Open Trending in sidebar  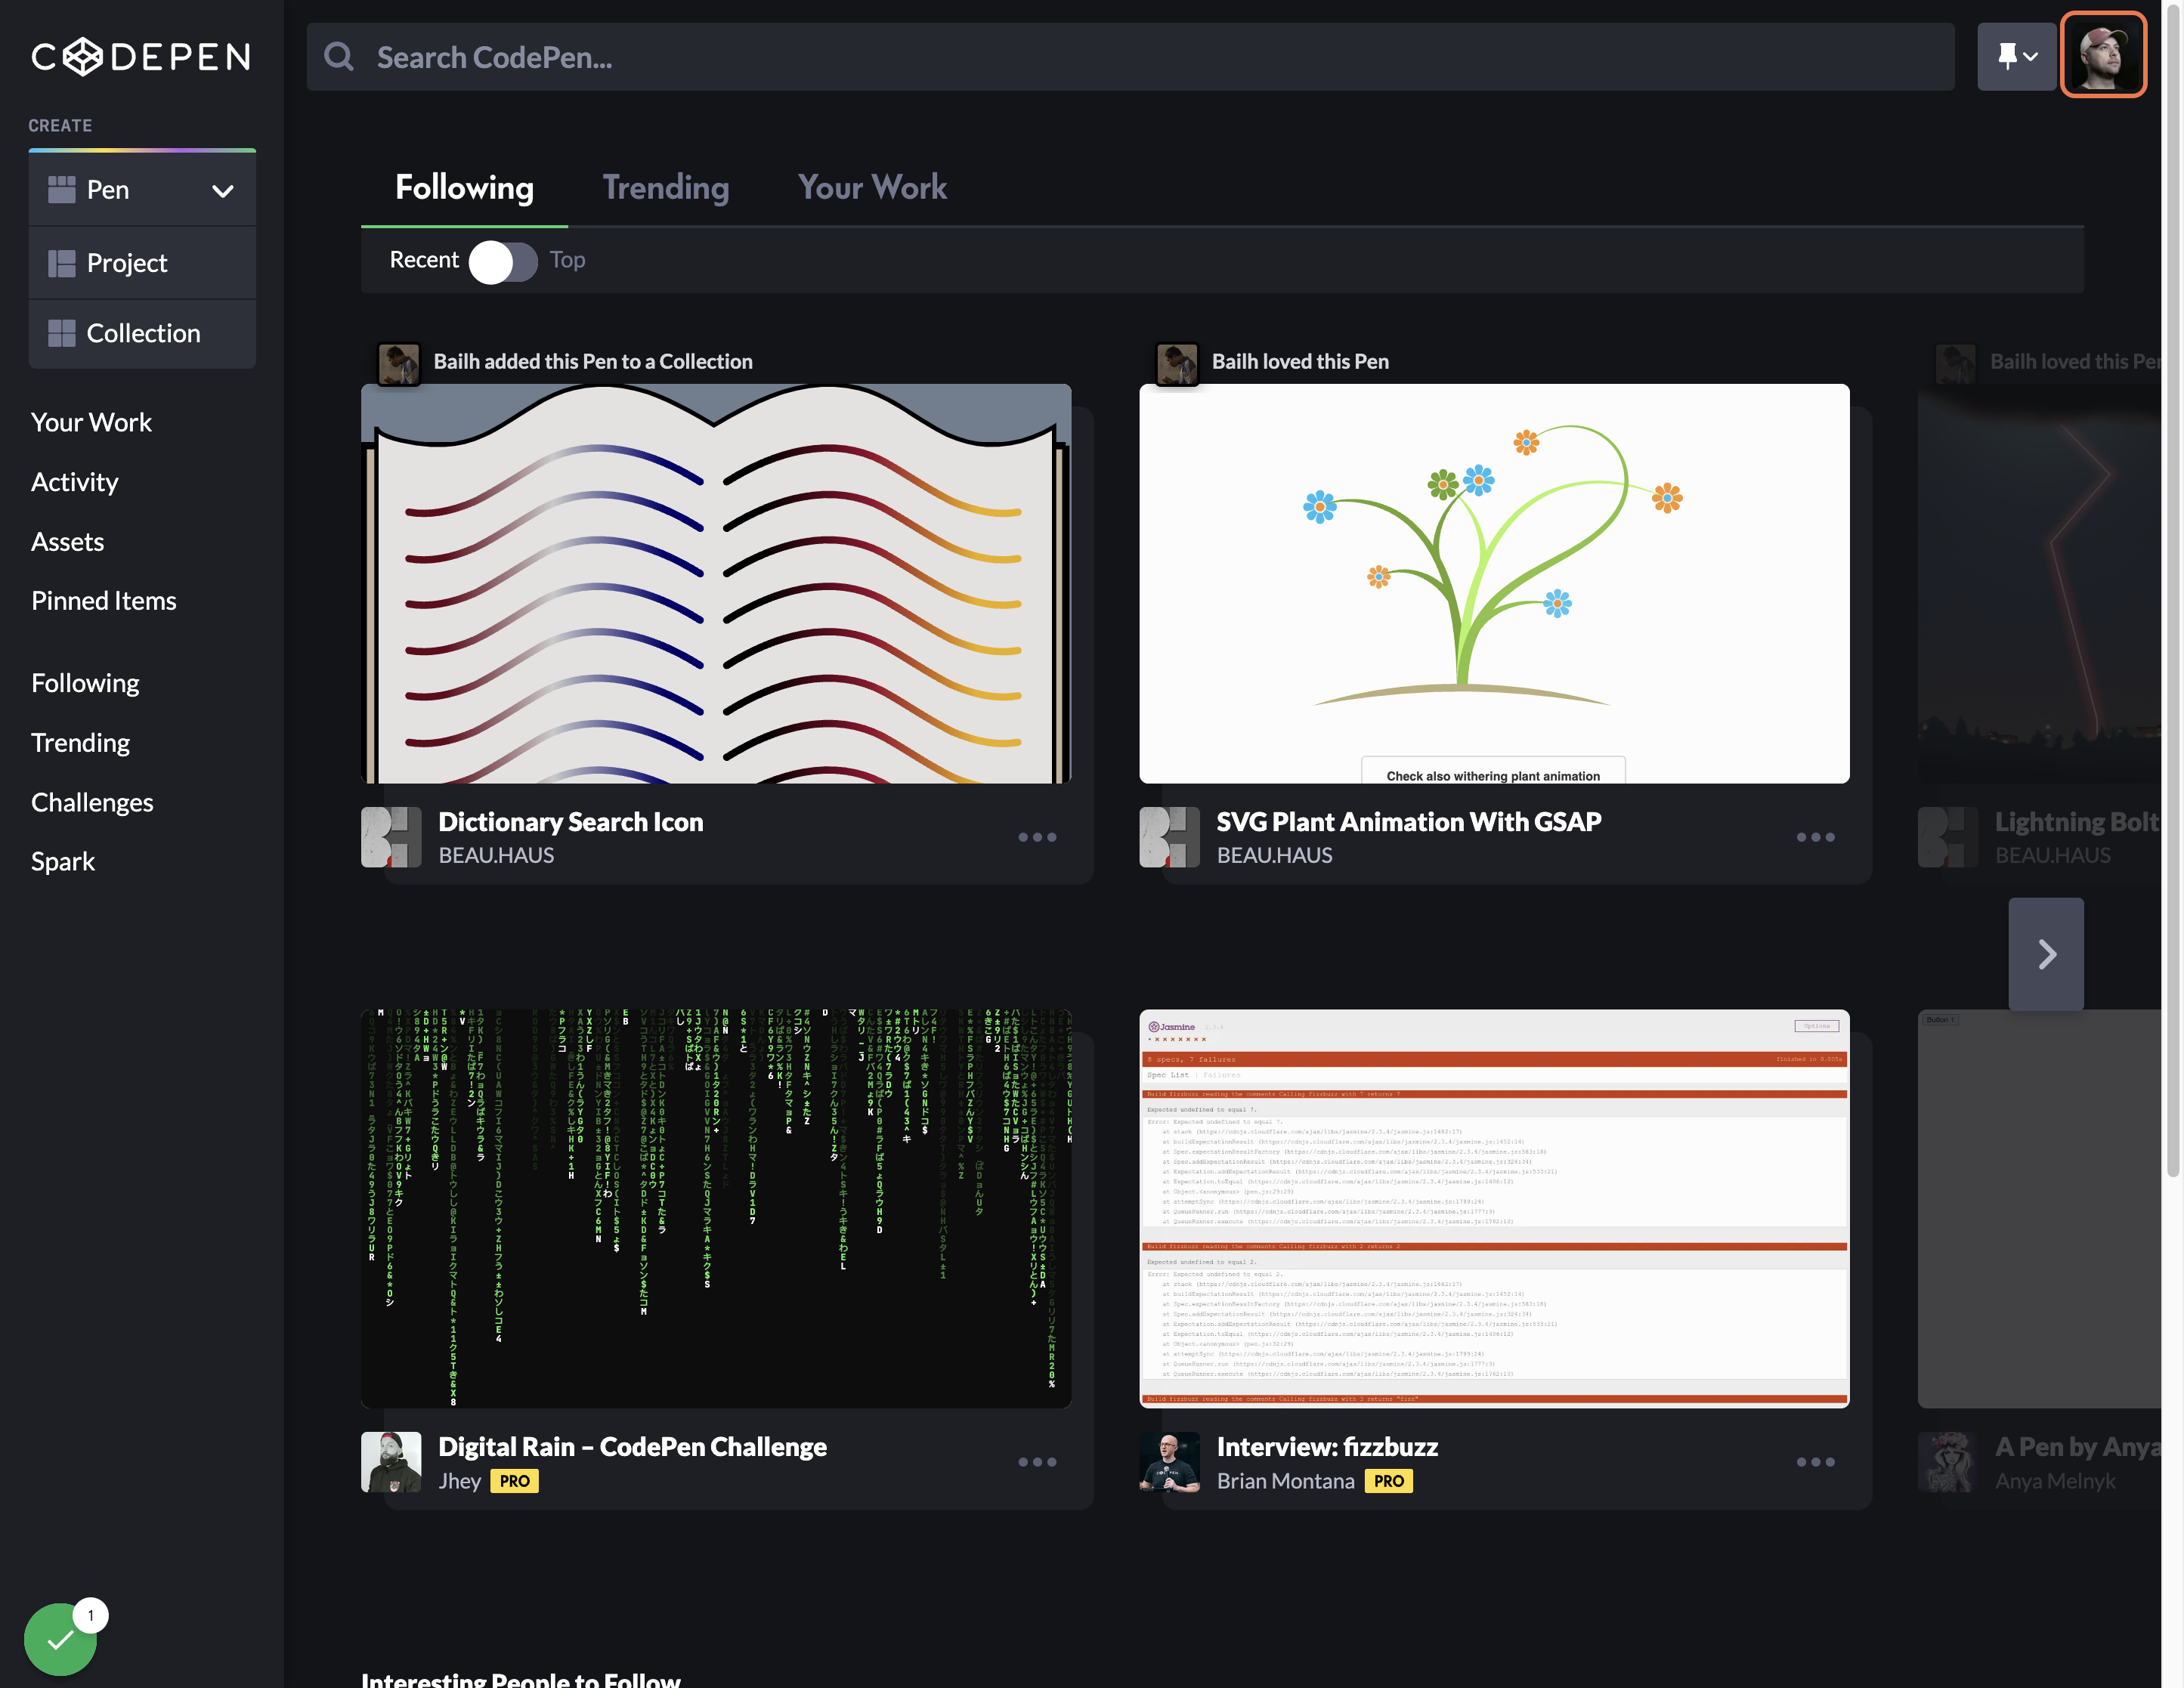pyautogui.click(x=80, y=743)
